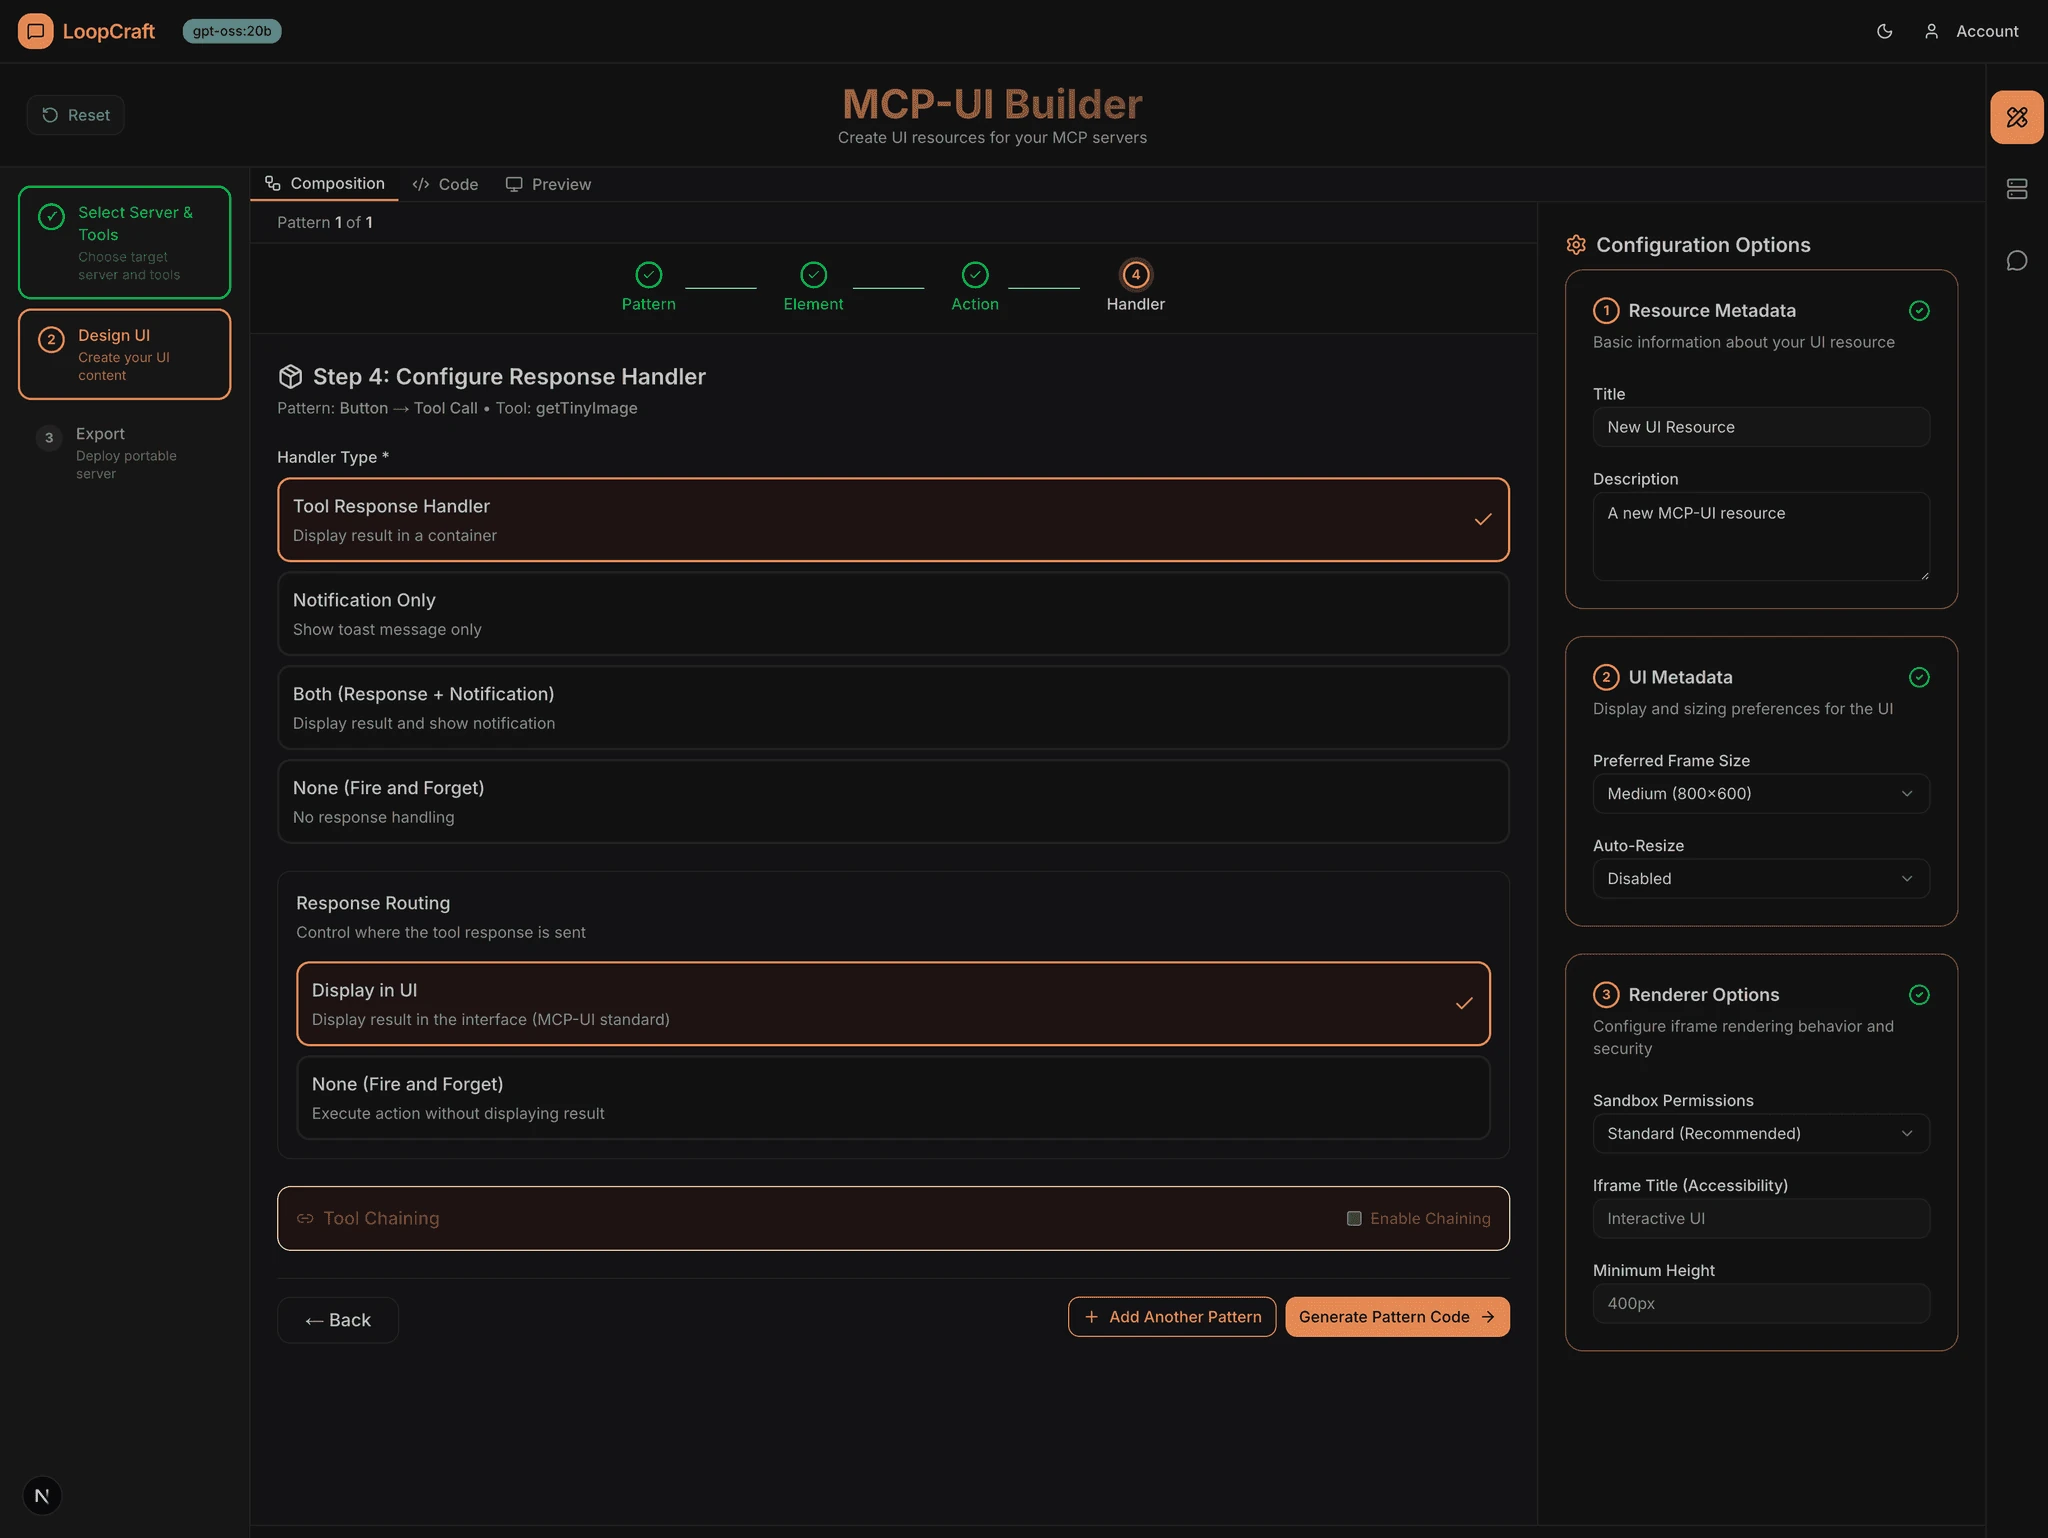Click the Description text area
The image size is (2048, 1538).
point(1761,536)
